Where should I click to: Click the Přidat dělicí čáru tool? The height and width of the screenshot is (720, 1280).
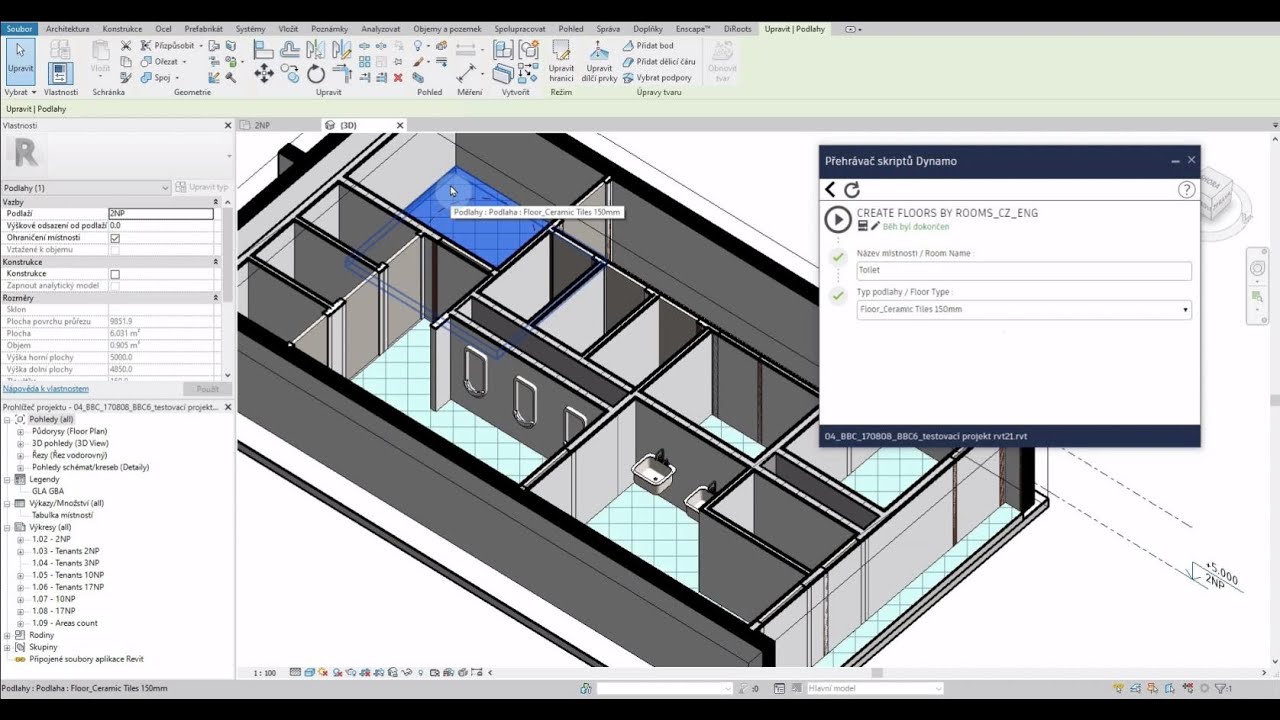[659, 61]
